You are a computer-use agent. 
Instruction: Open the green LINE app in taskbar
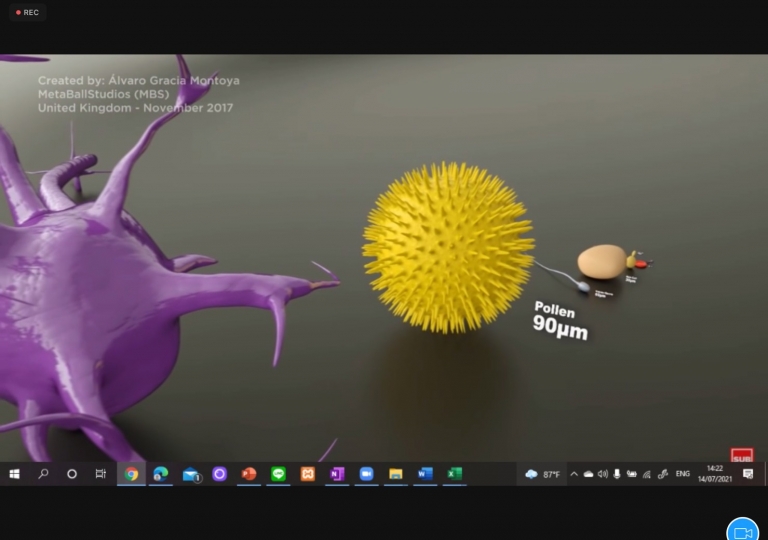tap(278, 474)
